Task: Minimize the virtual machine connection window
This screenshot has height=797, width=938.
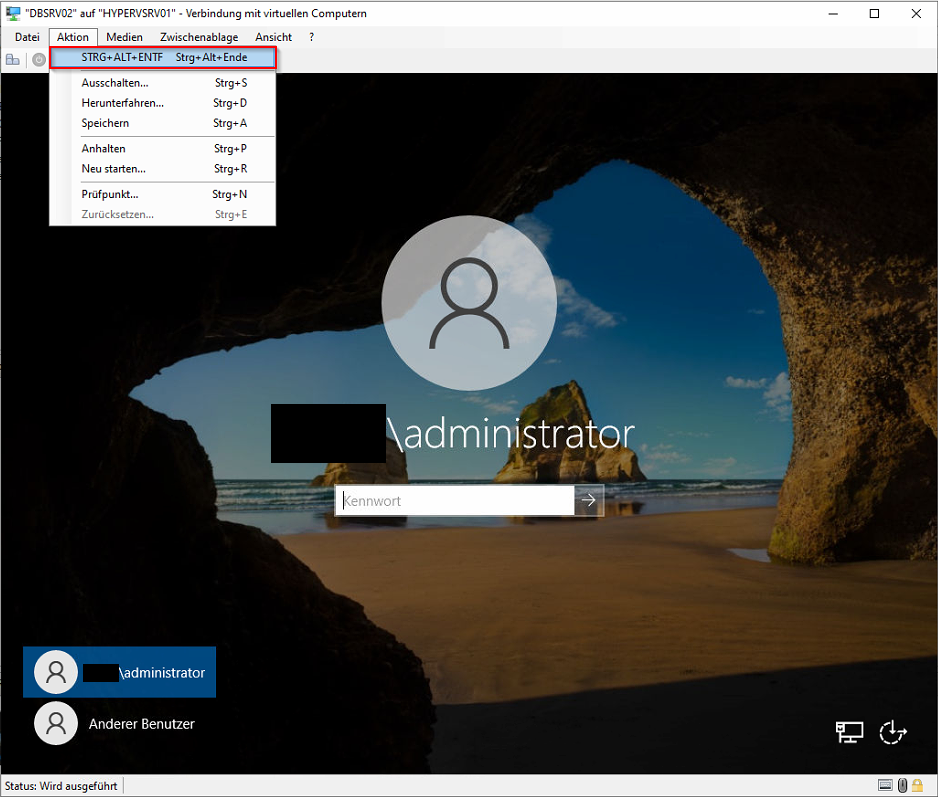Action: coord(833,13)
